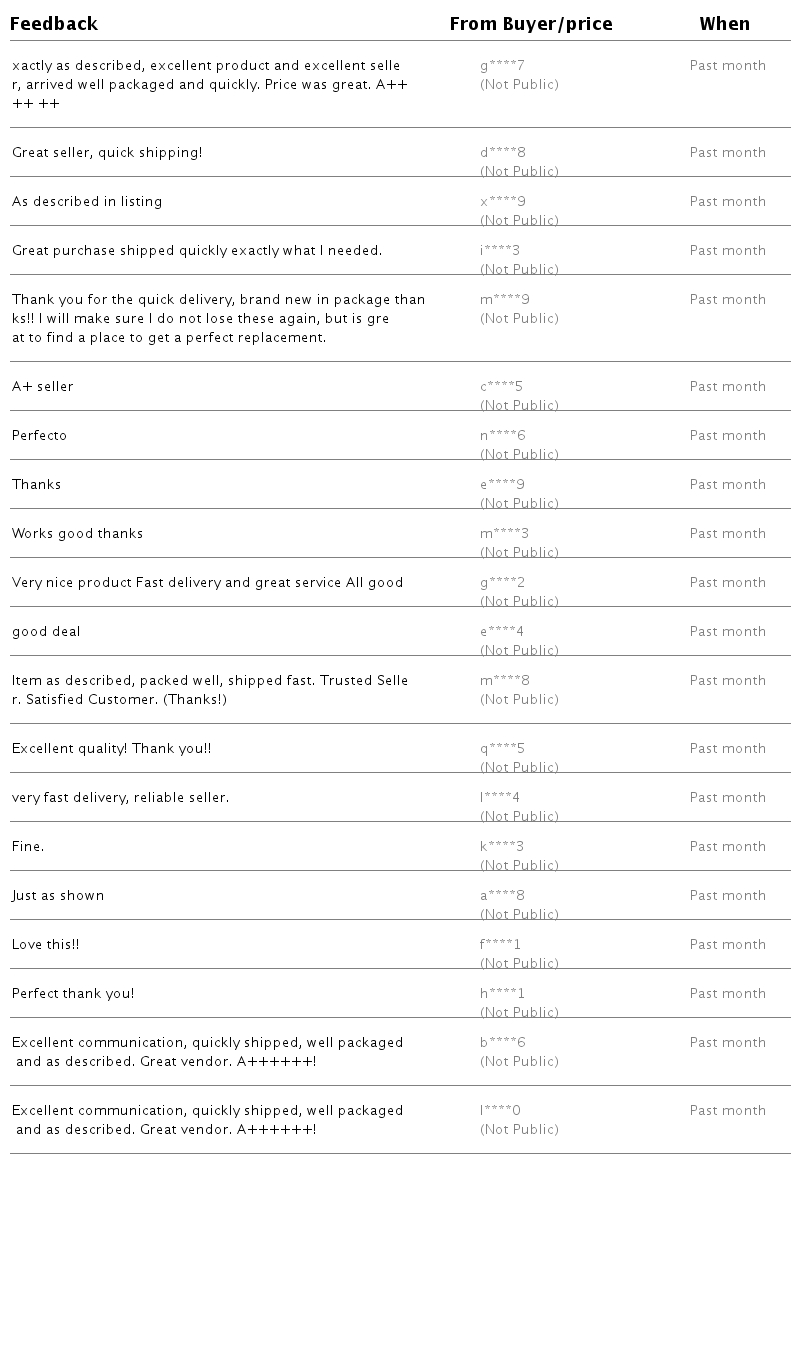Viewport: 800px width, 1368px height.
Task: Select buyer m****9 name
Action: pos(504,300)
